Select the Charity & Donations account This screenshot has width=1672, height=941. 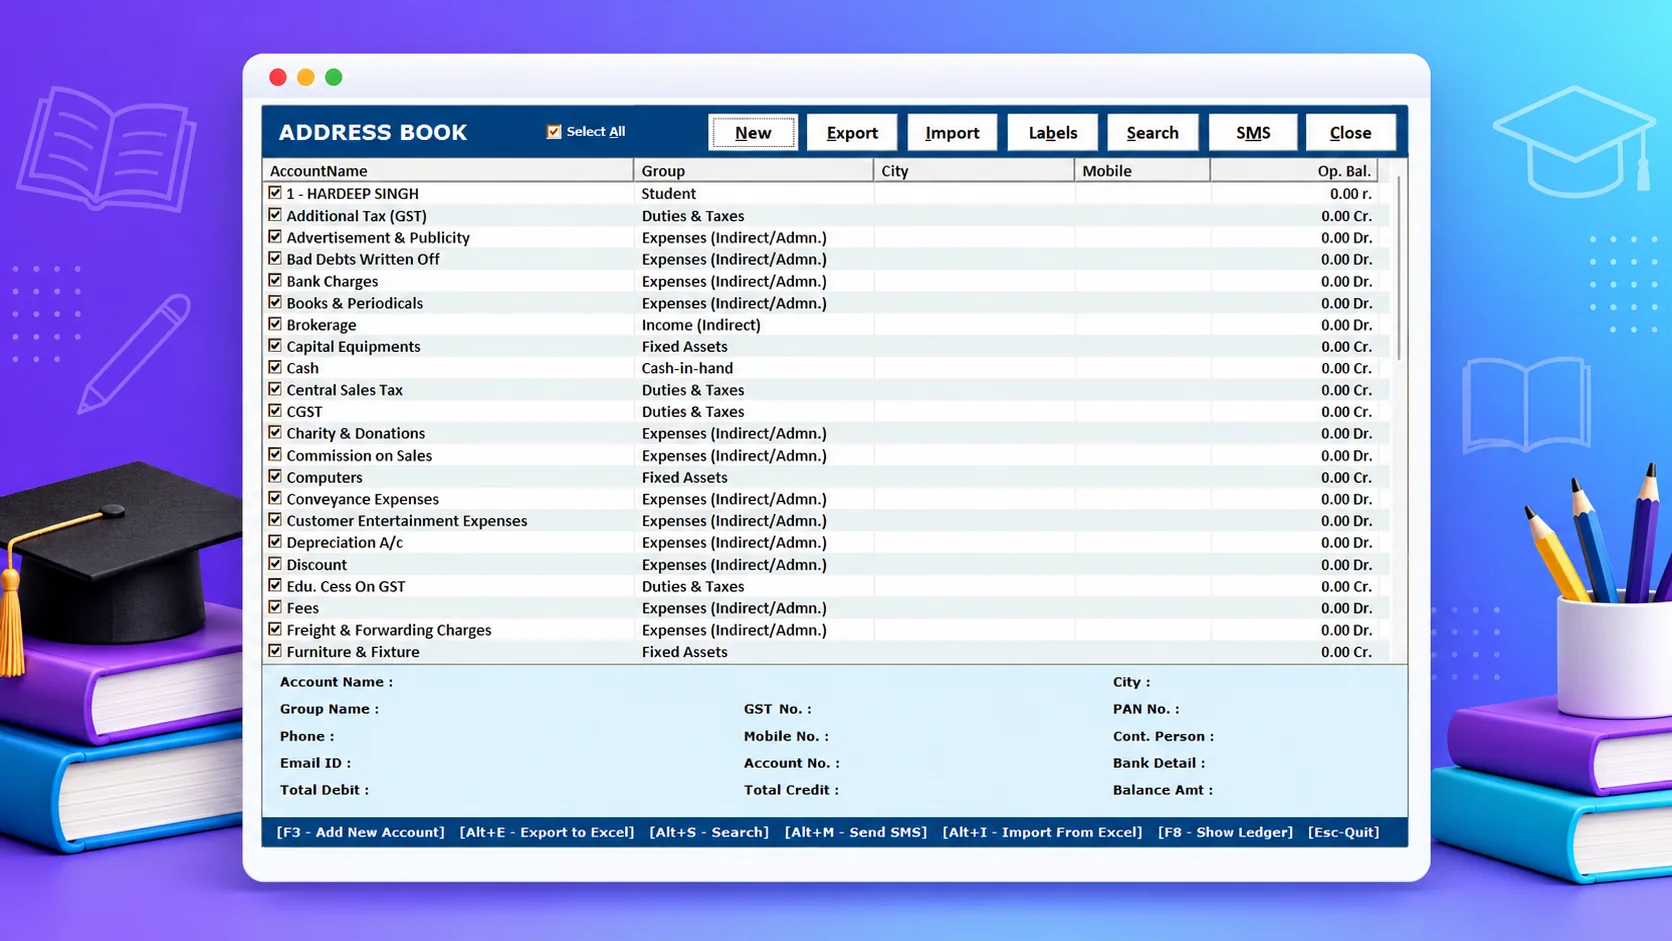356,433
